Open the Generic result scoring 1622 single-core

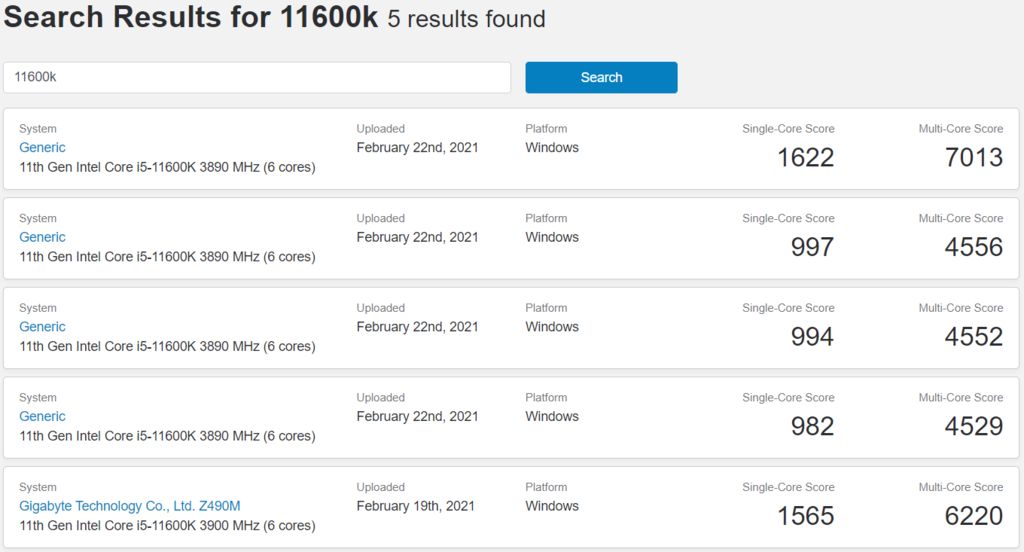pyautogui.click(x=42, y=148)
